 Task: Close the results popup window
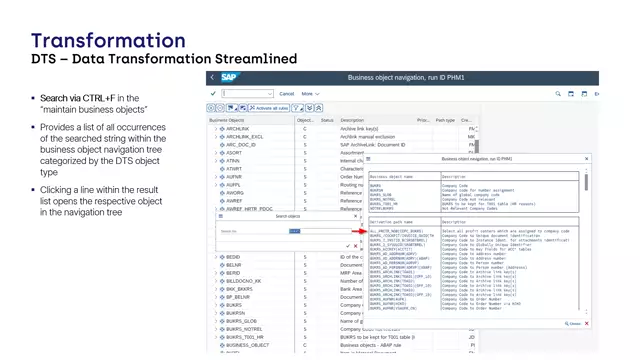coord(587,159)
